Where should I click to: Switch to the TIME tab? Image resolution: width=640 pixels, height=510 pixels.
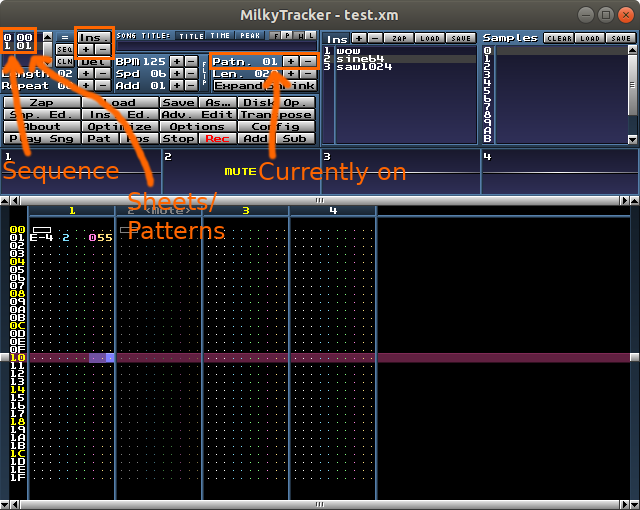coord(220,36)
